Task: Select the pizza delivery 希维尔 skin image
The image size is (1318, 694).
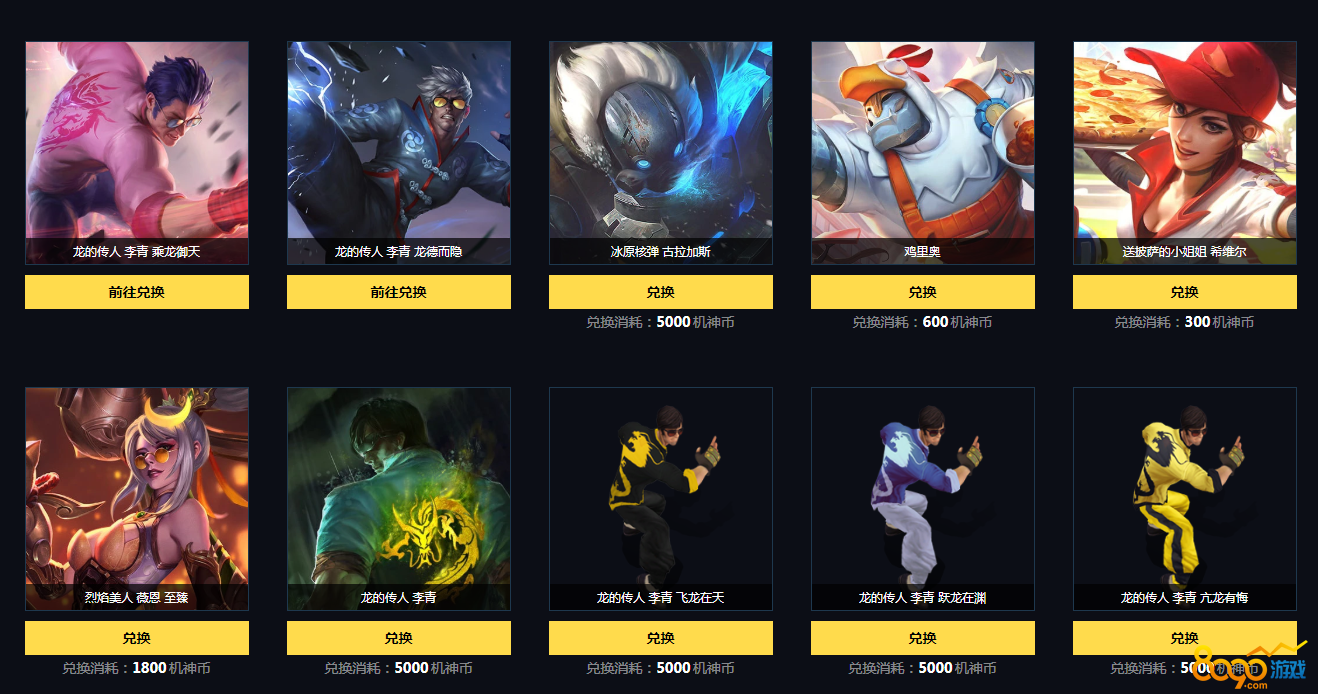Action: (x=1185, y=153)
